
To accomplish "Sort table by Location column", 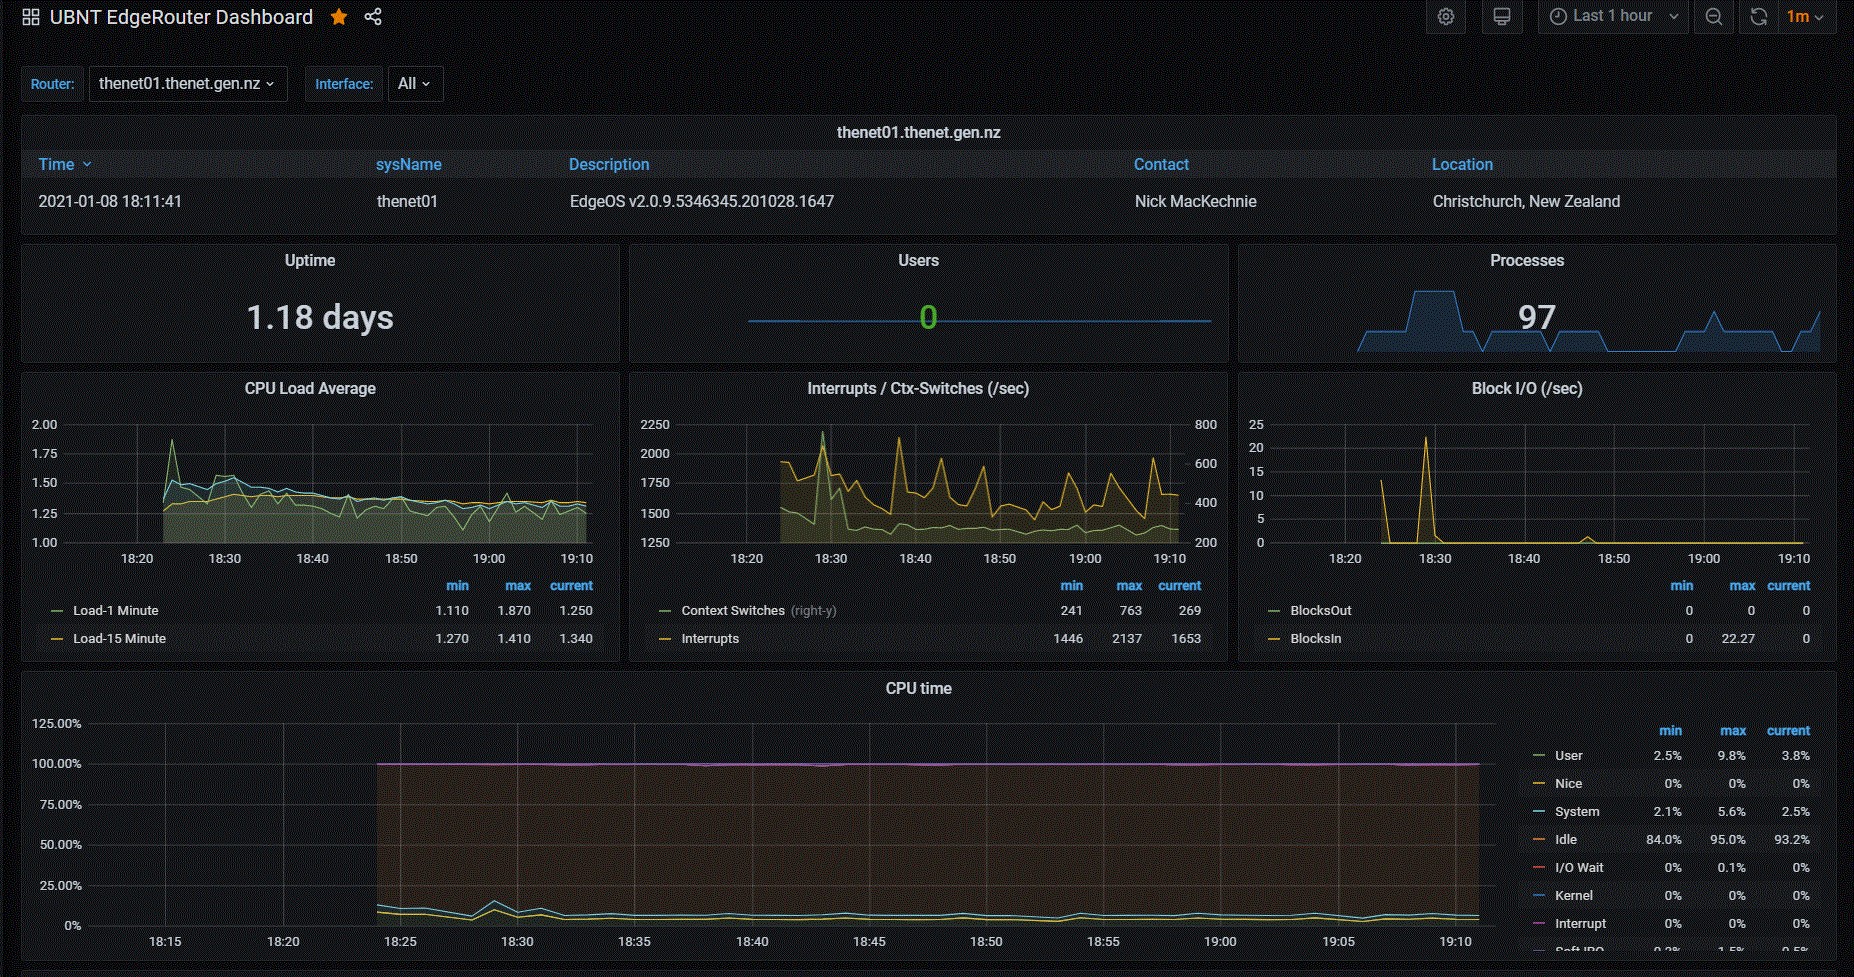I will click(1462, 165).
